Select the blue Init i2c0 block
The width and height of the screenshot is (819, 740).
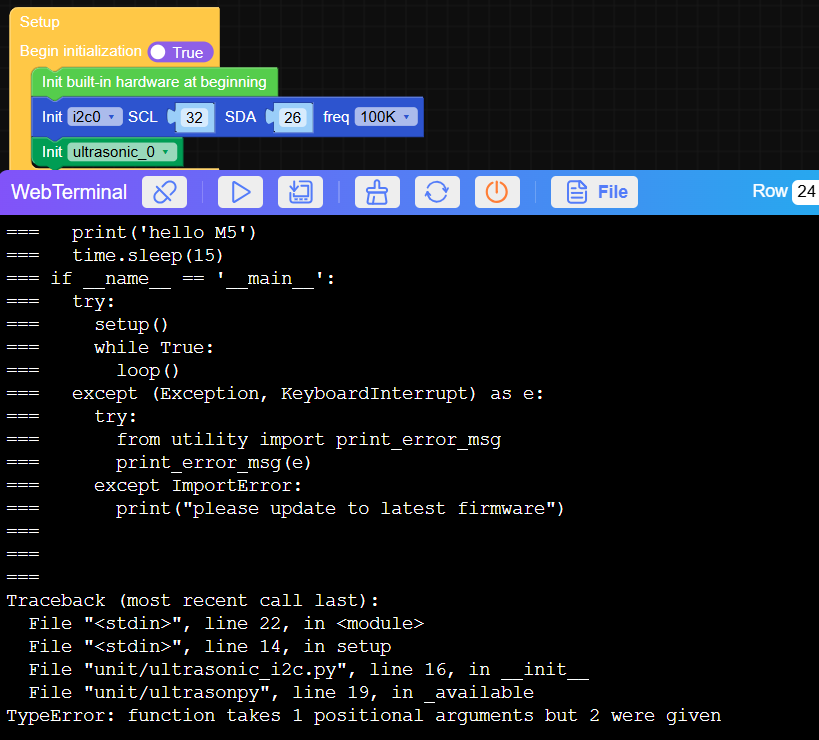coord(52,117)
